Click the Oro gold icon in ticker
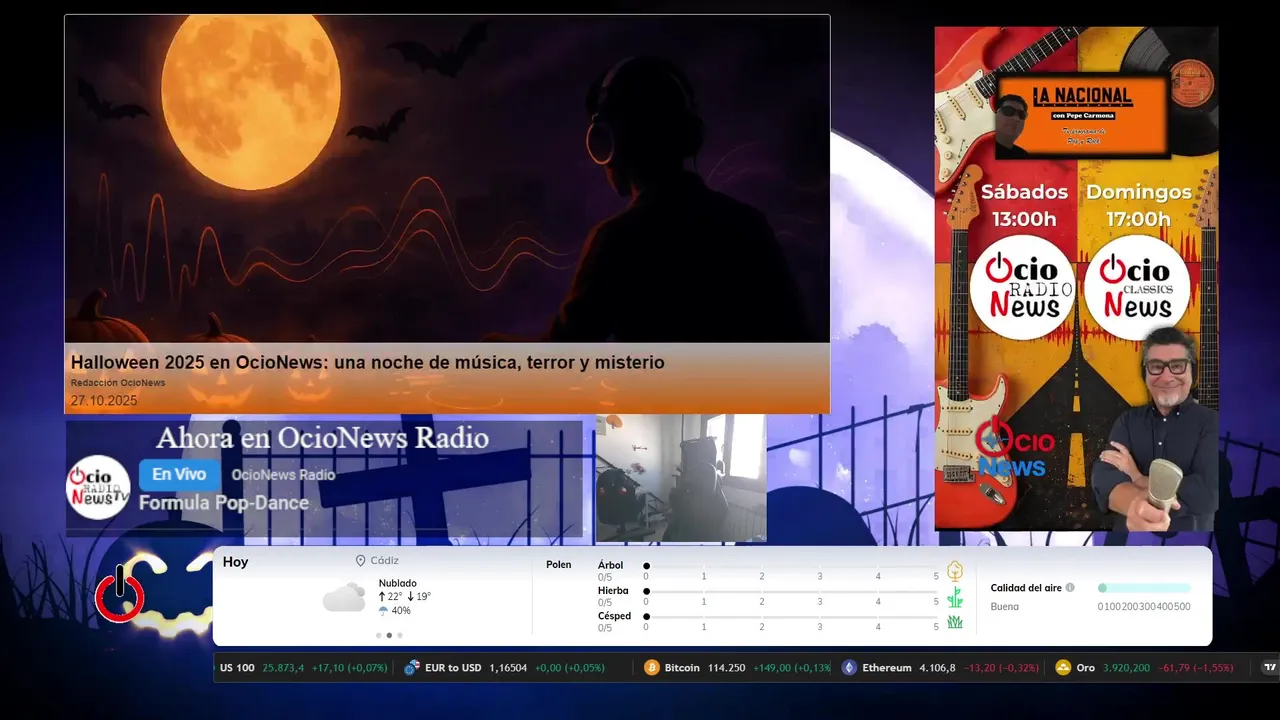Screen dimensions: 1280x720 point(1063,668)
